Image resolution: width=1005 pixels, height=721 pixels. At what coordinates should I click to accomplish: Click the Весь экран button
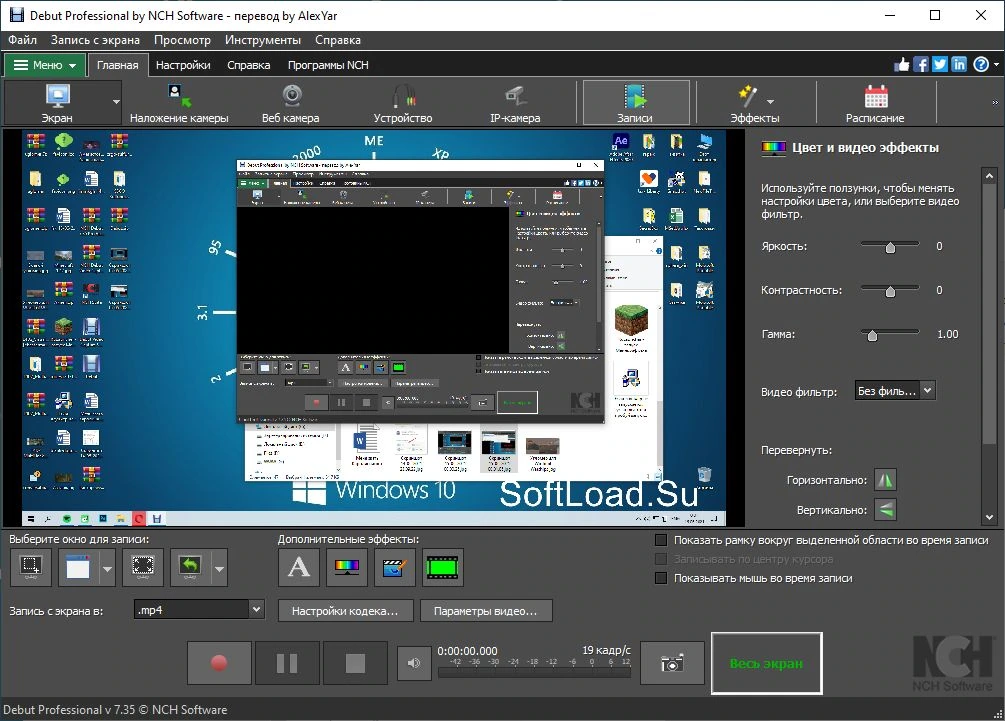click(x=767, y=663)
